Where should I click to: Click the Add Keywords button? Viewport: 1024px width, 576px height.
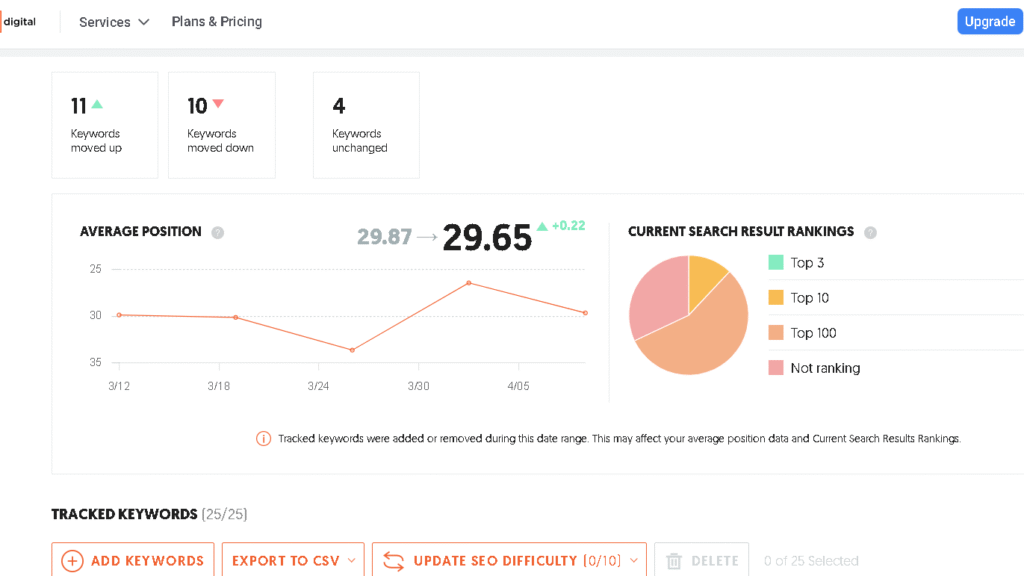[132, 560]
